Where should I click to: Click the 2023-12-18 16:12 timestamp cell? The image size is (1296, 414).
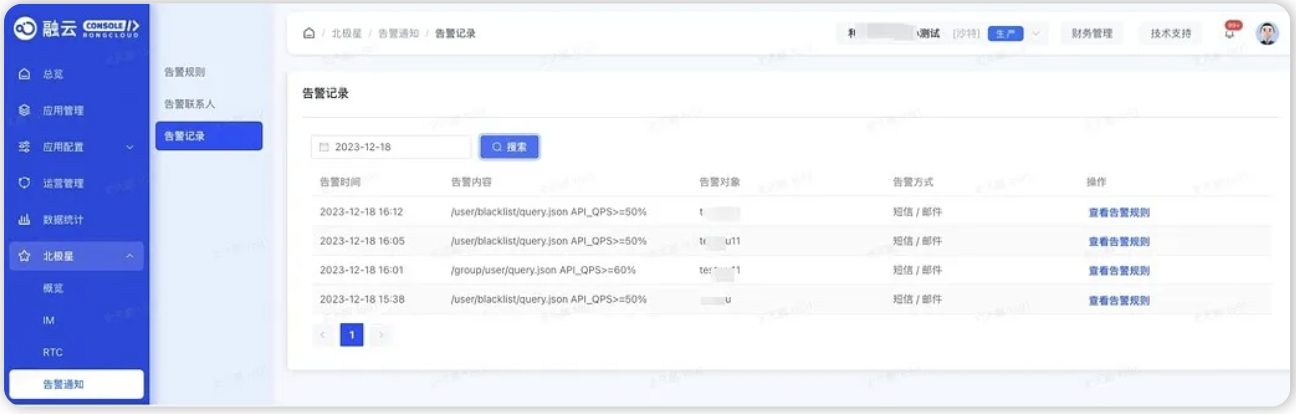[x=361, y=212]
